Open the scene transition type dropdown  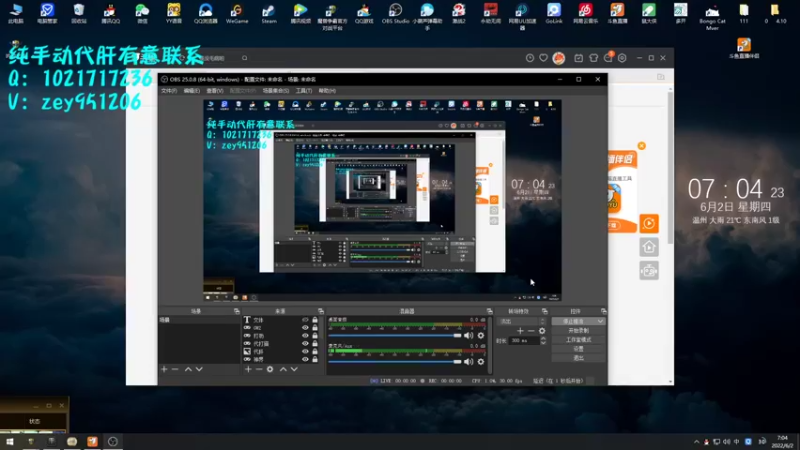pyautogui.click(x=523, y=321)
